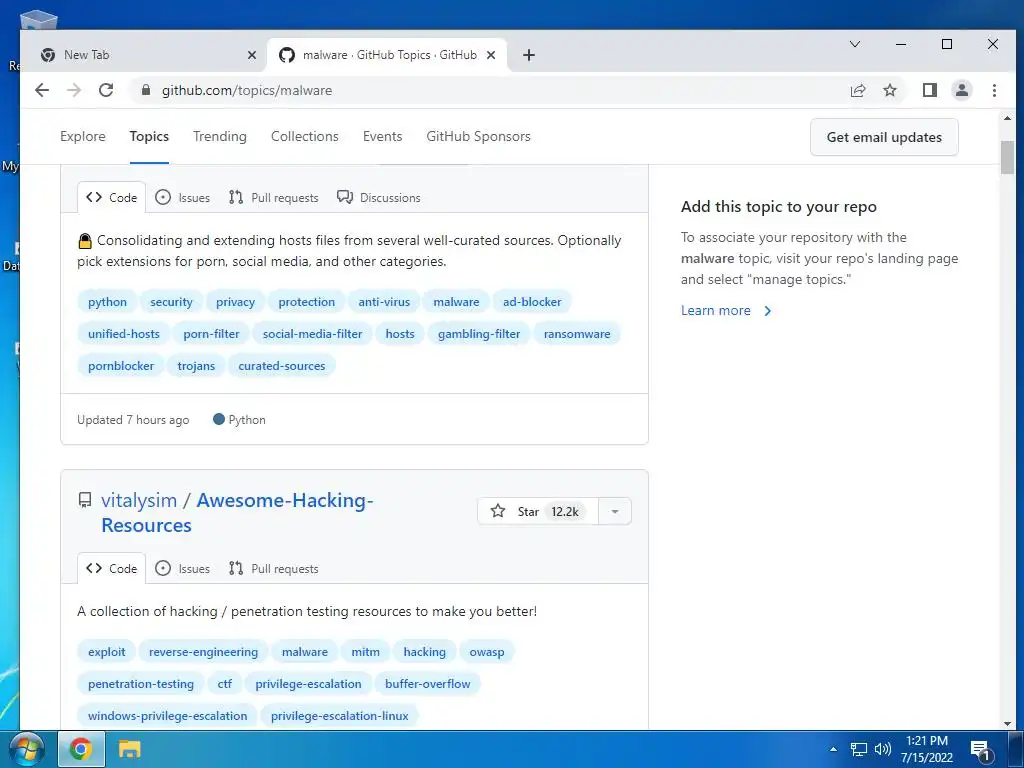1024x768 pixels.
Task: Reload the GitHub topics page
Action: pos(106,90)
